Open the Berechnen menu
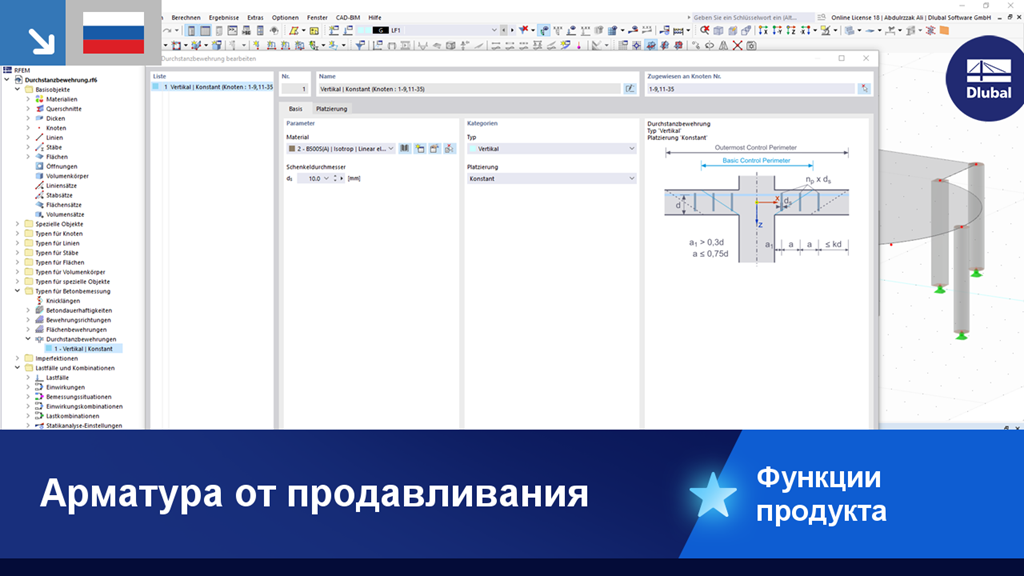This screenshot has height=576, width=1024. click(x=186, y=18)
